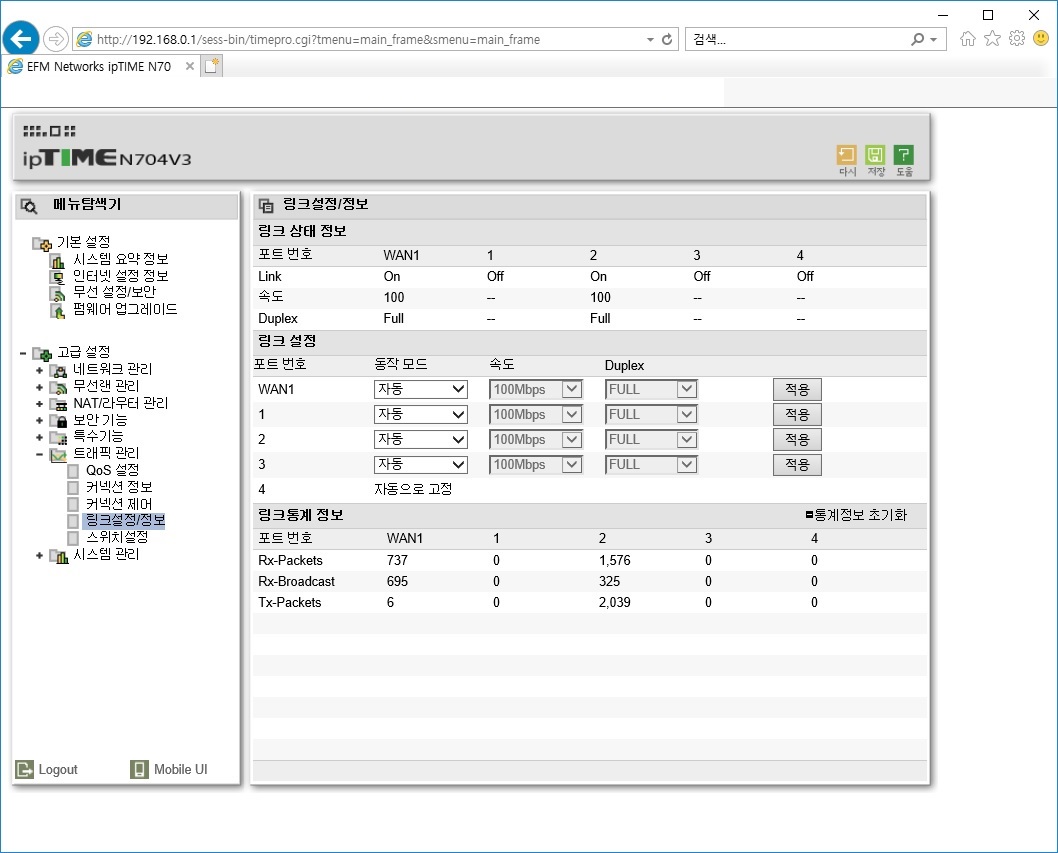The width and height of the screenshot is (1058, 853).
Task: Click the 다시 (reload) icon in header
Action: click(x=846, y=155)
